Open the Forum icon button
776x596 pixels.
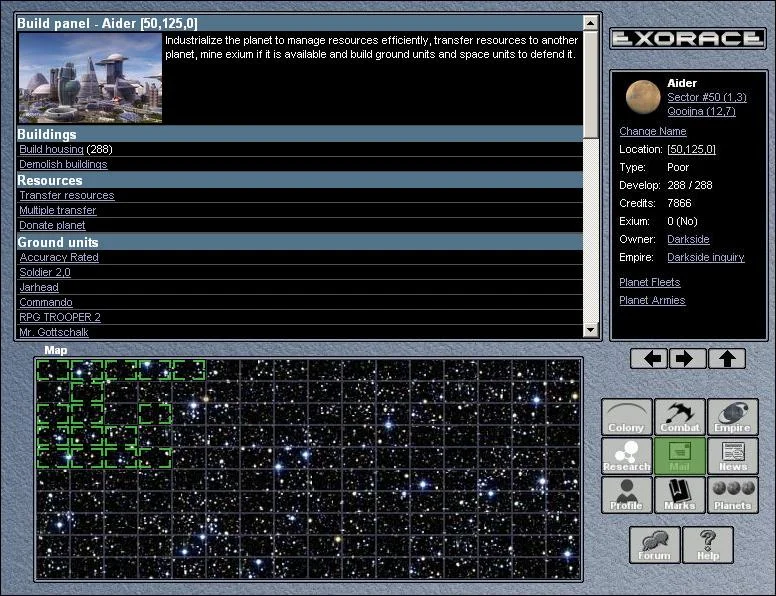(654, 545)
